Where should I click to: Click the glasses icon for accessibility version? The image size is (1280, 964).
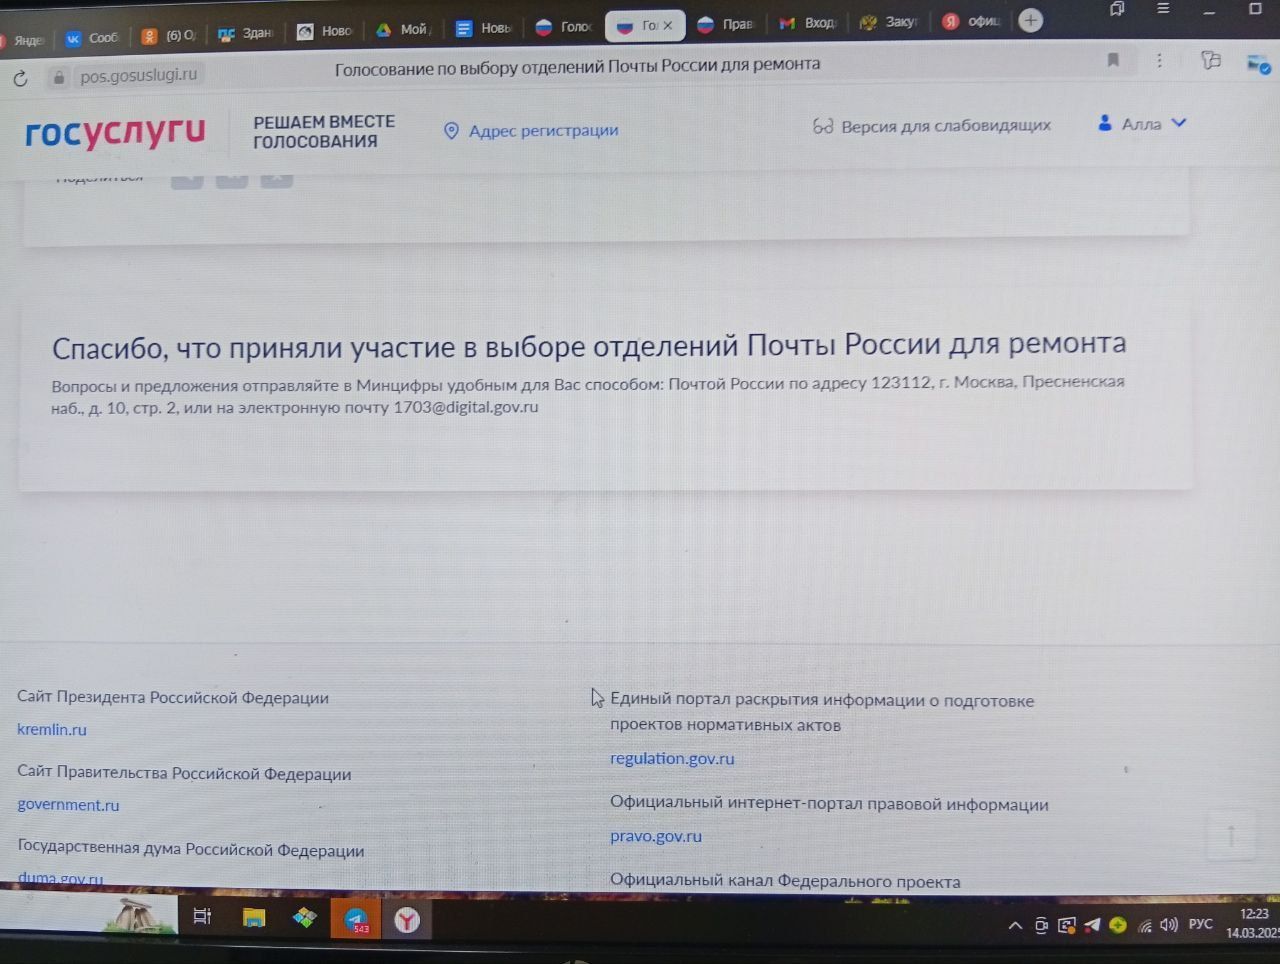point(822,126)
